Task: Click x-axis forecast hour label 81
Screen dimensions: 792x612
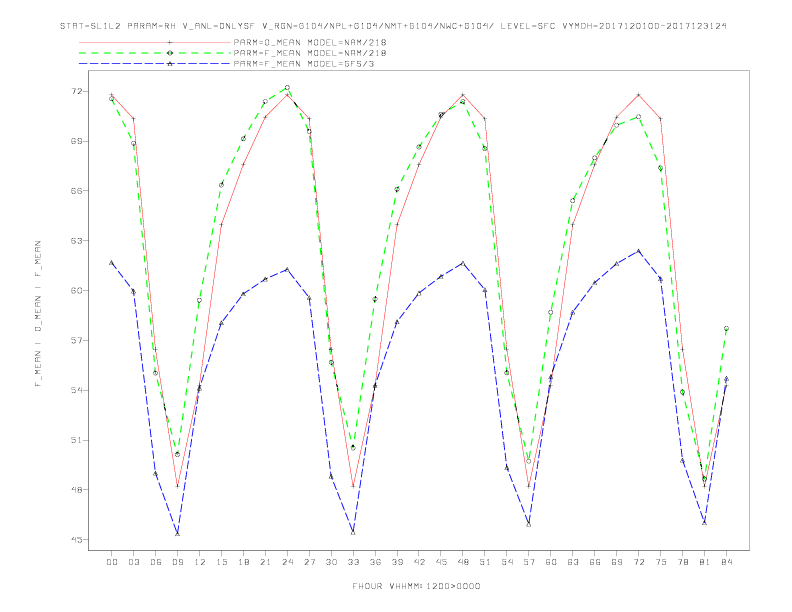Action: point(705,562)
